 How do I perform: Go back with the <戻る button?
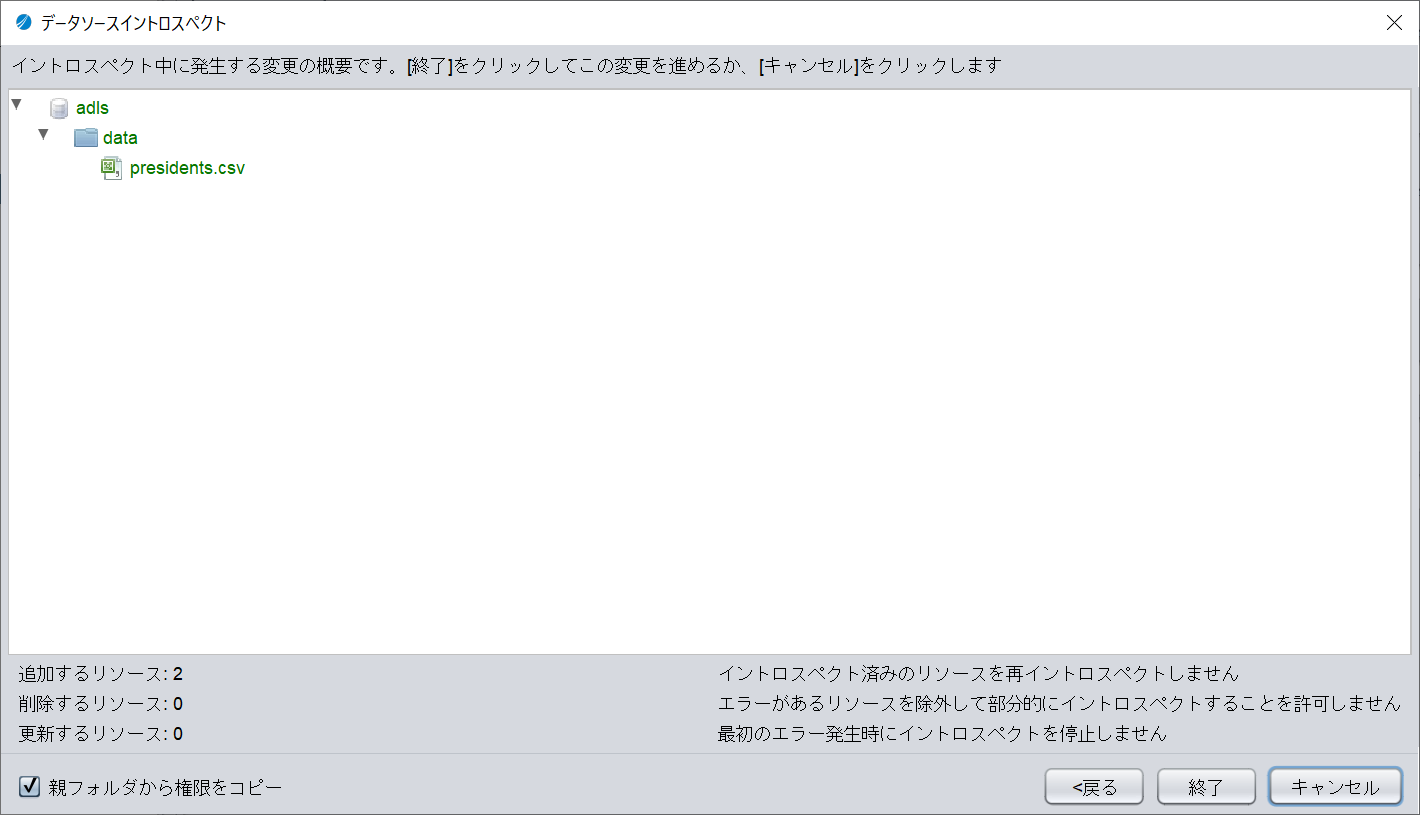point(1095,787)
